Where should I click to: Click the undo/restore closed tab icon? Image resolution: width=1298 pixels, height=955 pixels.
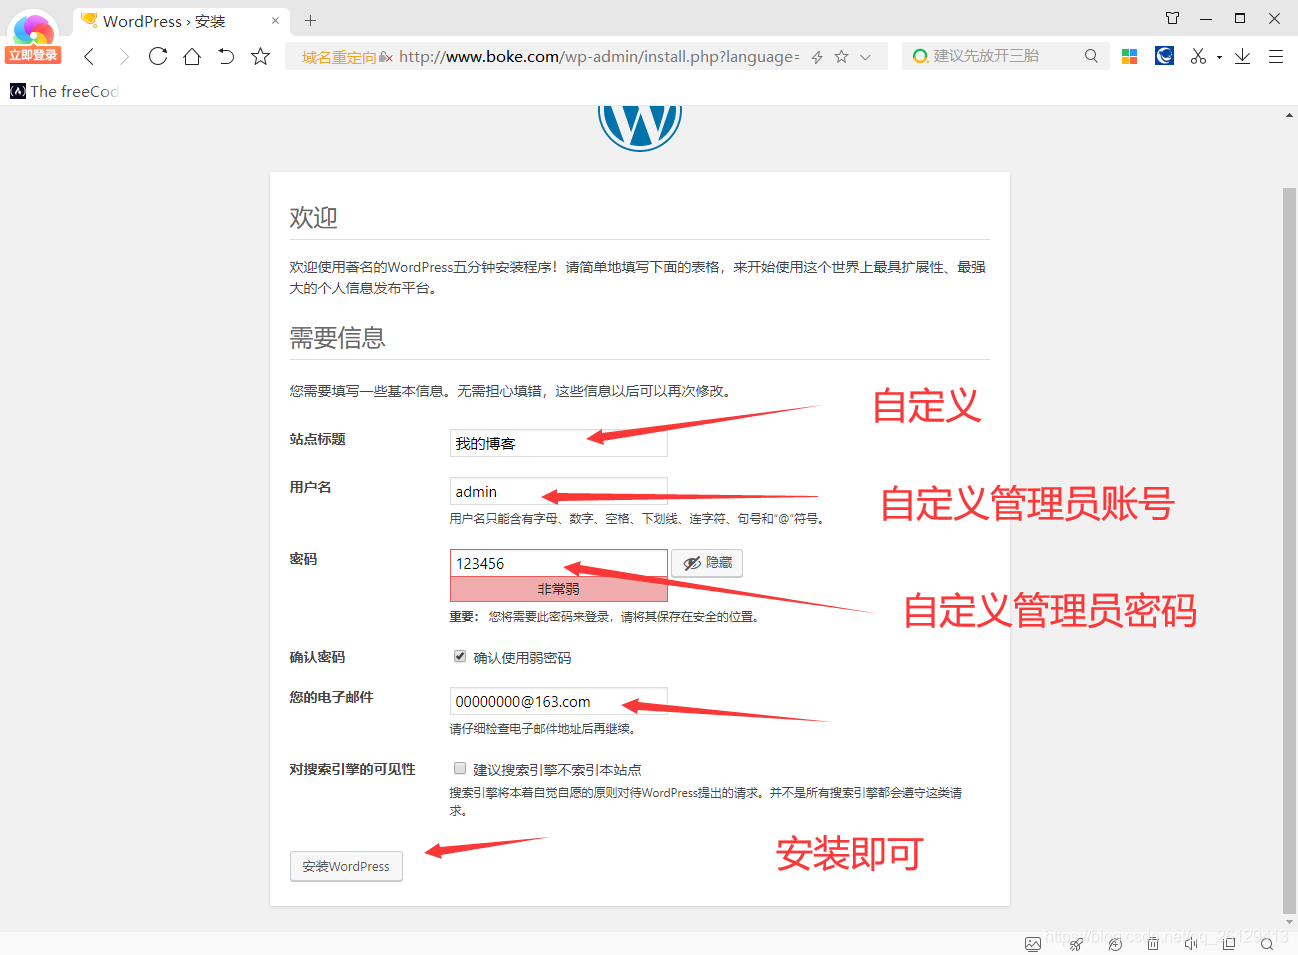(226, 56)
